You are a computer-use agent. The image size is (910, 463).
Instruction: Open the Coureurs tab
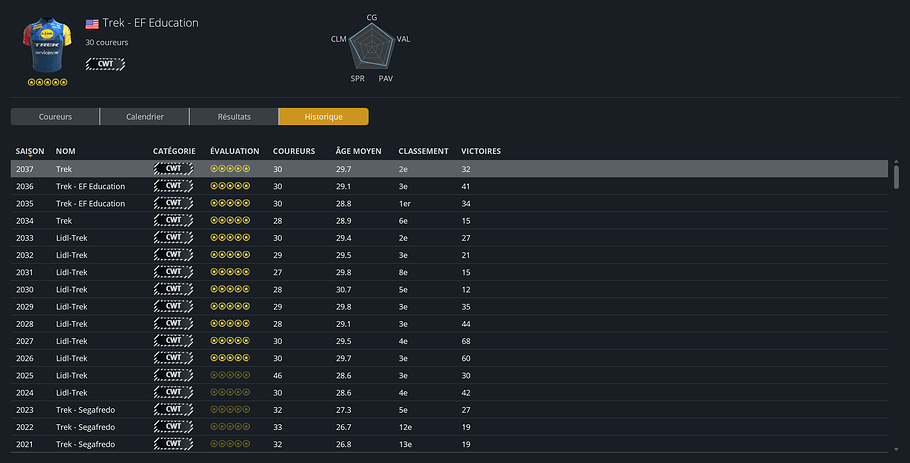click(55, 117)
